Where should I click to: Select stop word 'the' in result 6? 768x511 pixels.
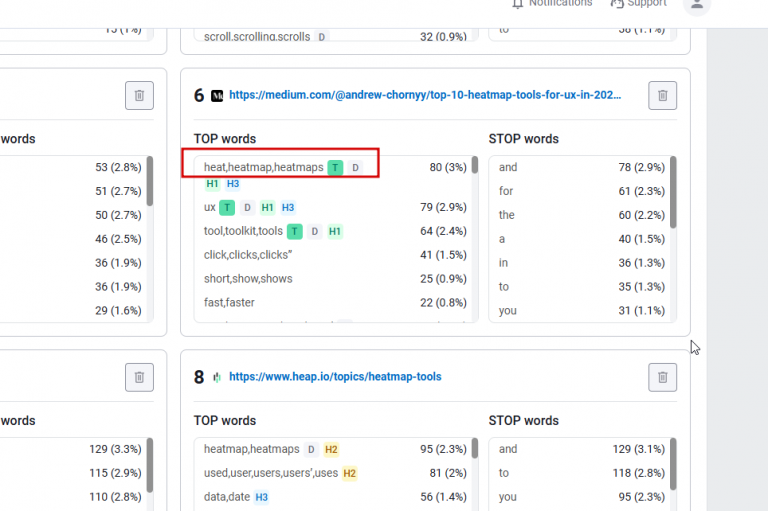coord(506,215)
